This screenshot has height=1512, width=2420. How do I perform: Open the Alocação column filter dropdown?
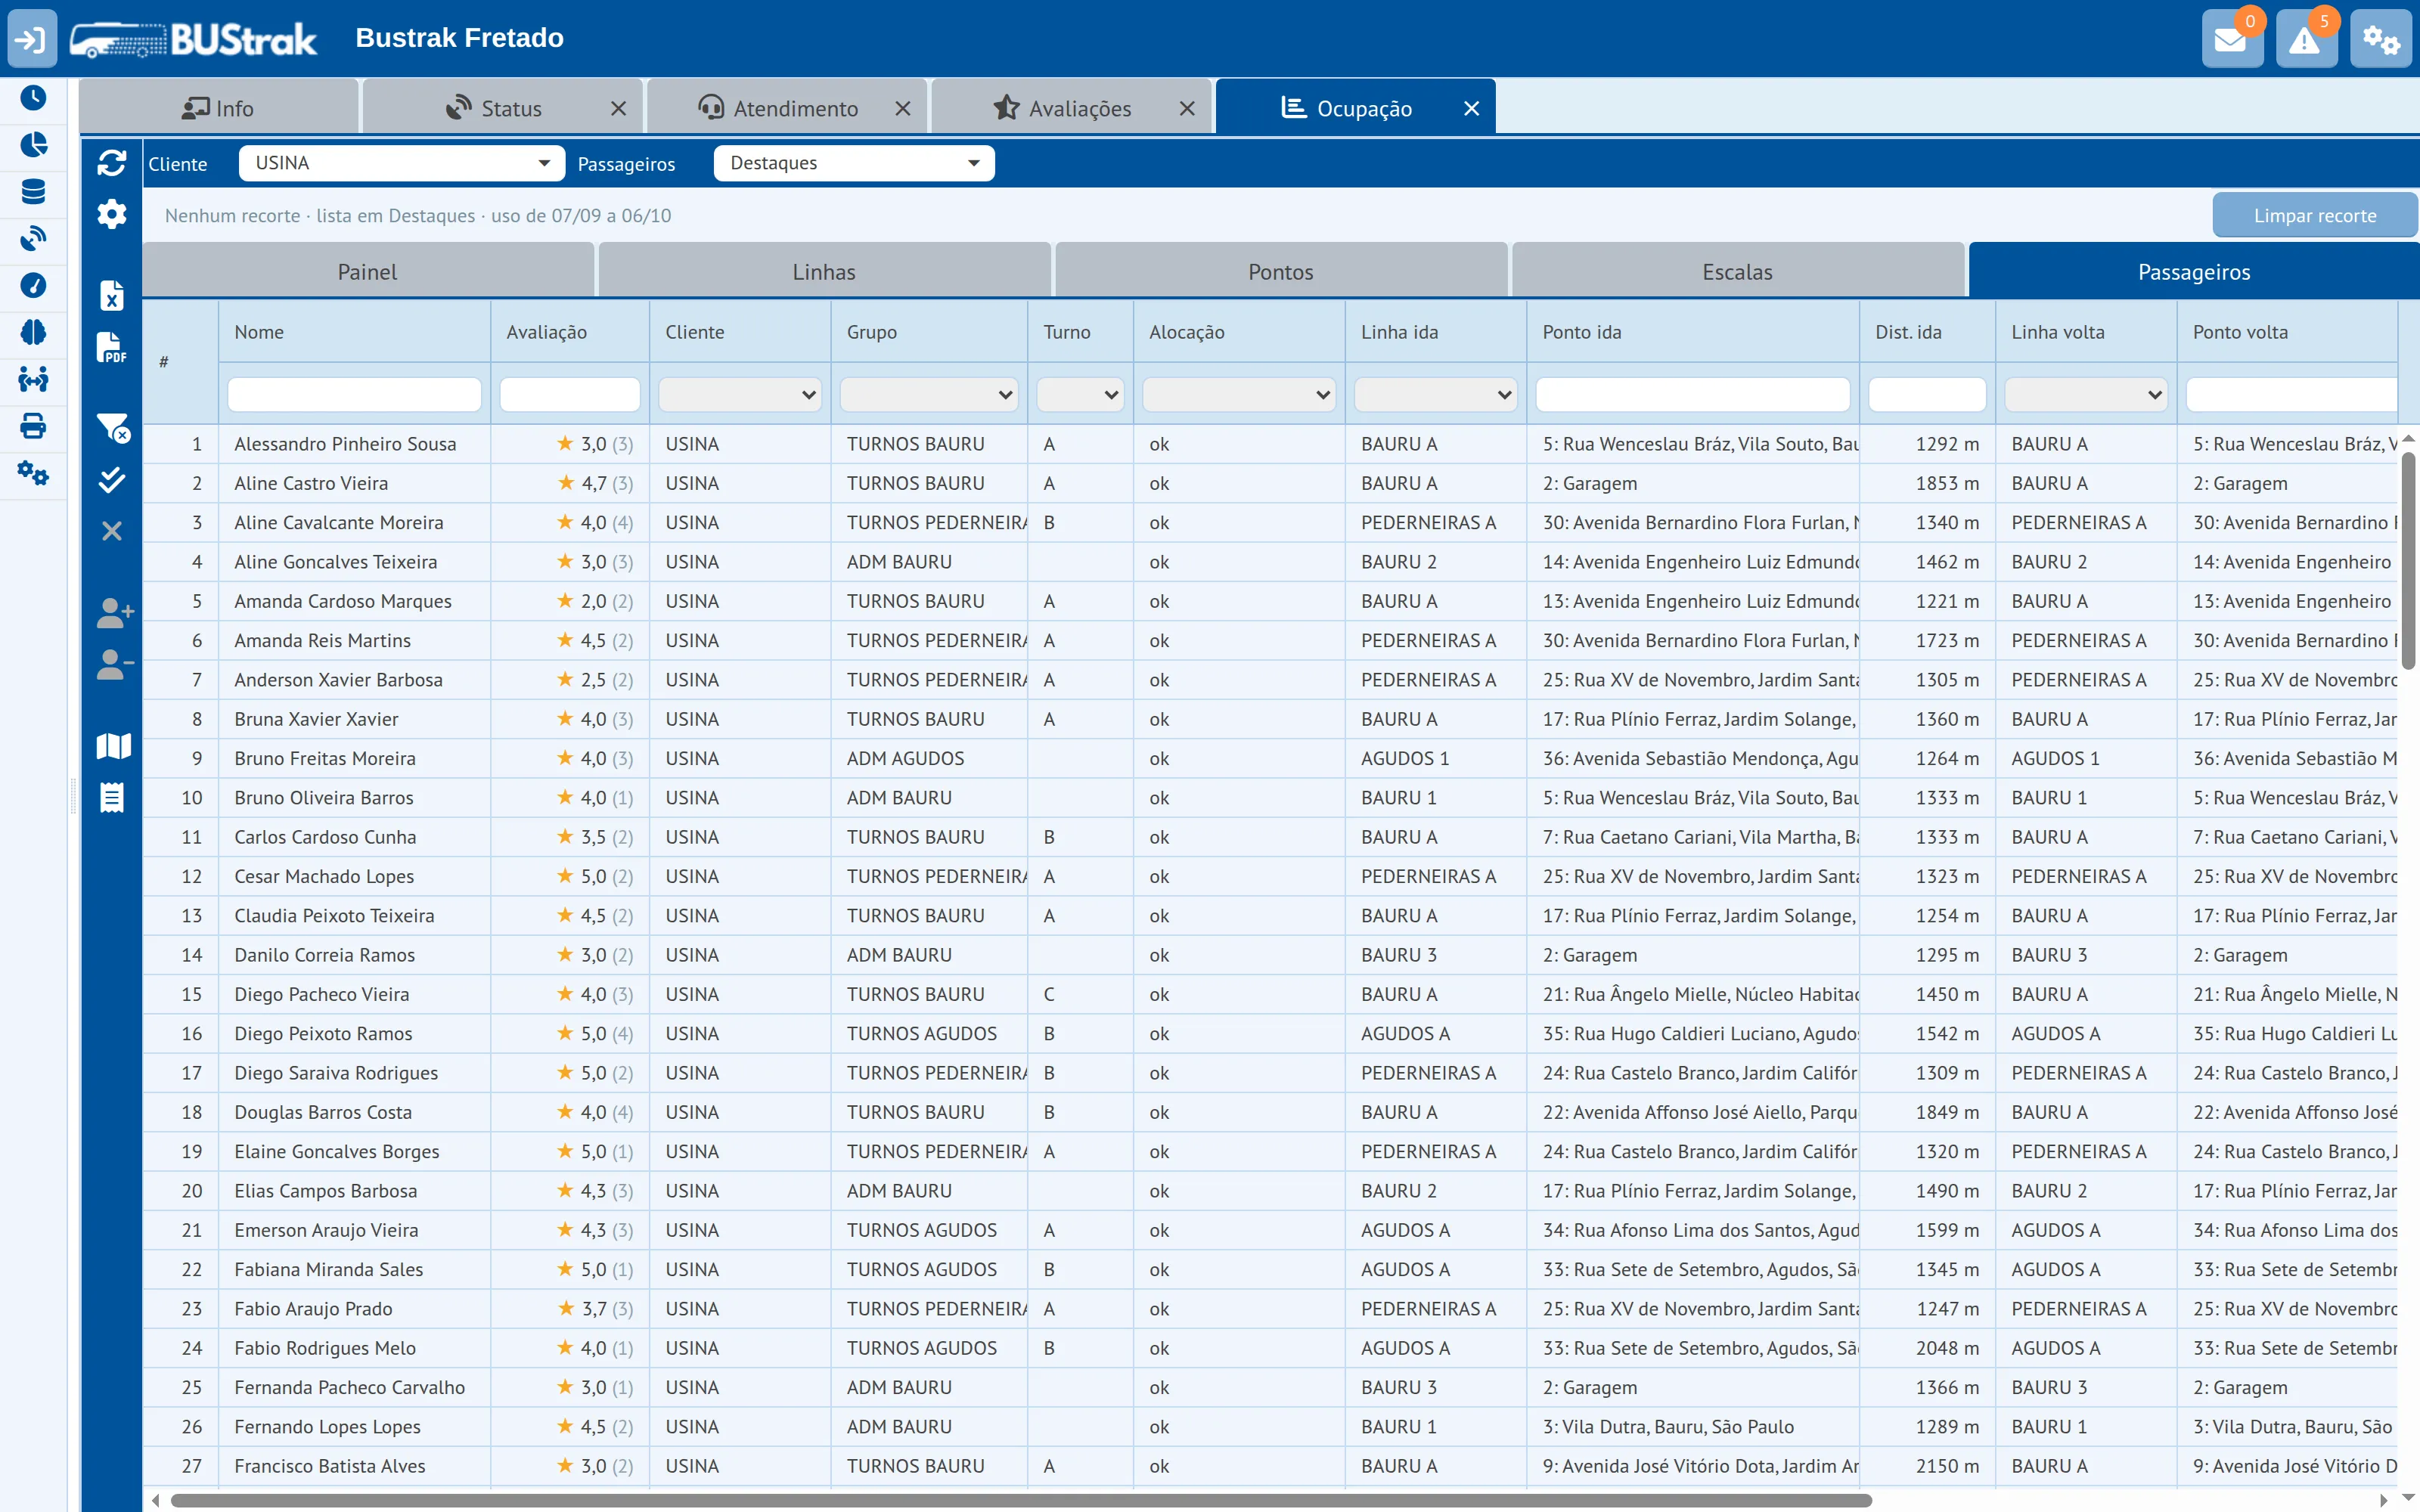pos(1239,395)
